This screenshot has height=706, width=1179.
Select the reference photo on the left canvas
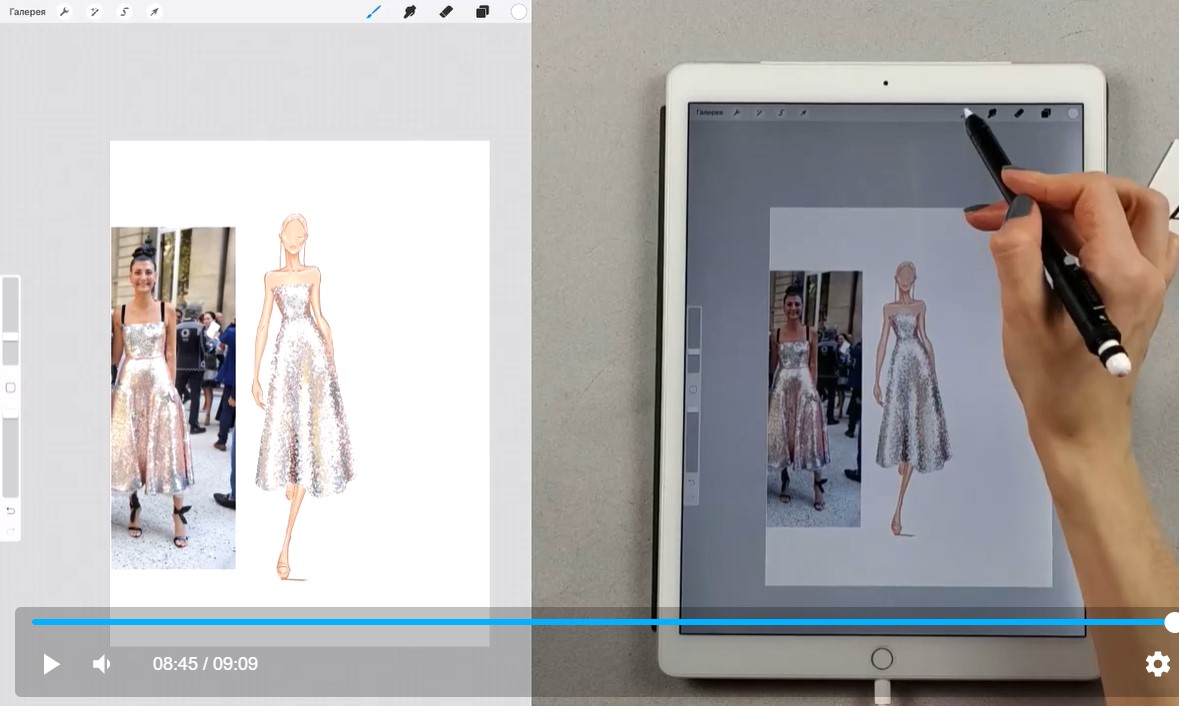tap(173, 398)
